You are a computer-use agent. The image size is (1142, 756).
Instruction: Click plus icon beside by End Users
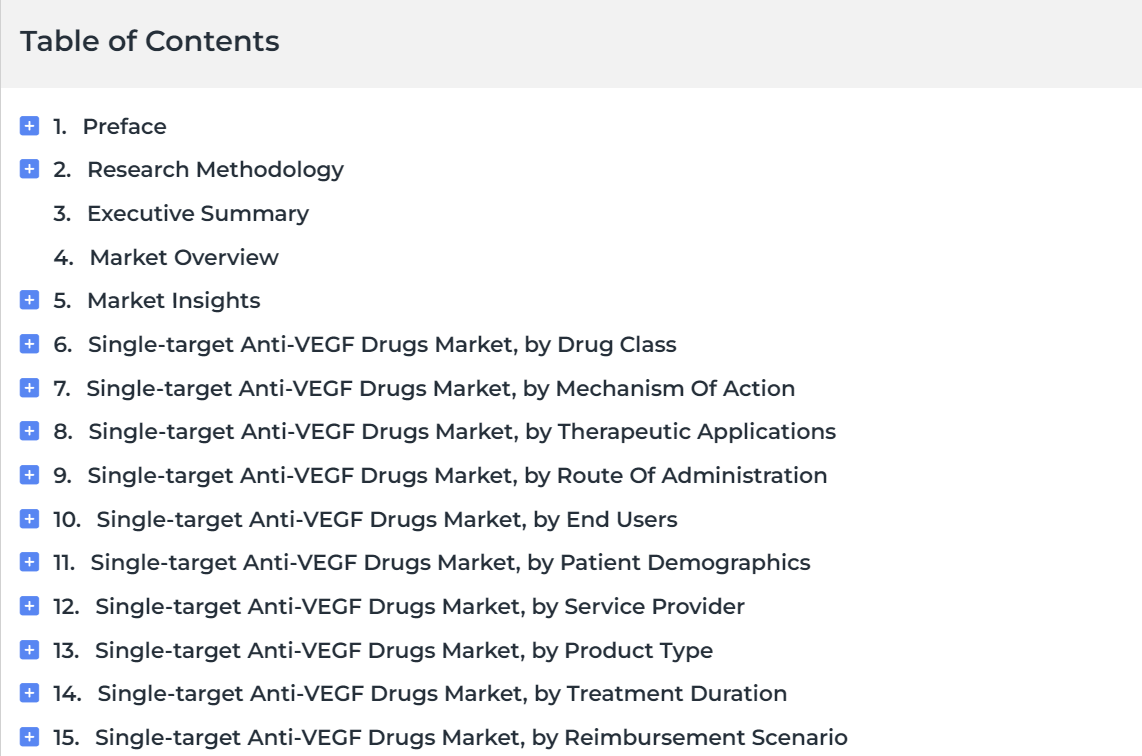[x=29, y=519]
